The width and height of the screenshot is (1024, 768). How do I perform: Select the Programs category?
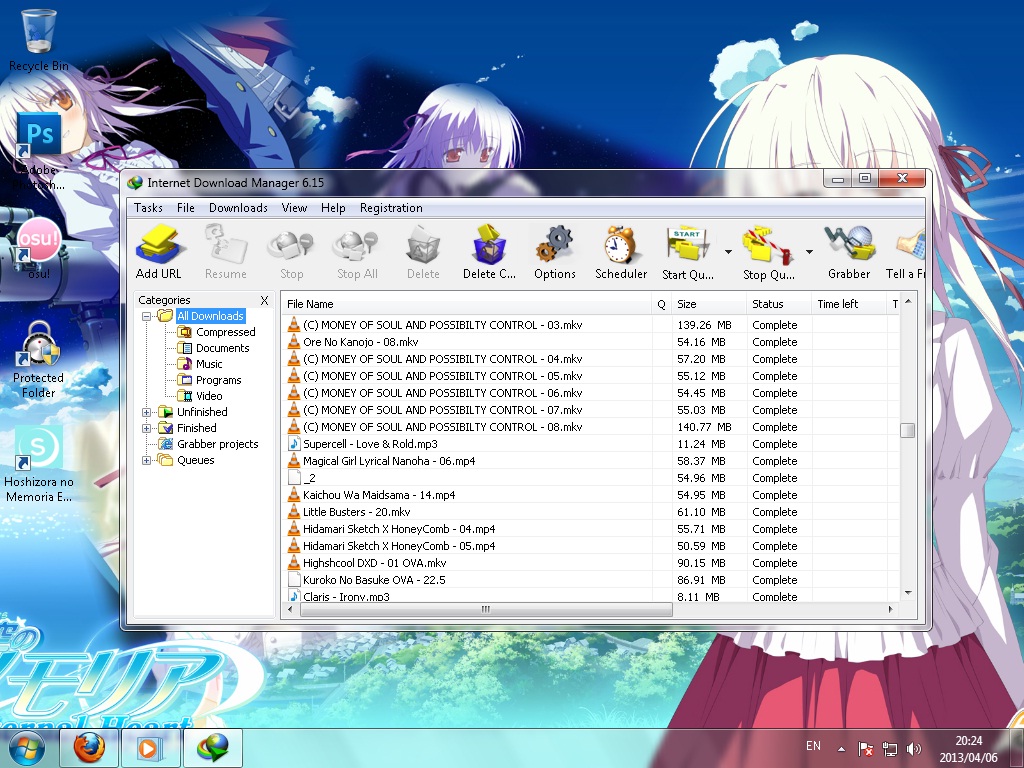(x=218, y=380)
